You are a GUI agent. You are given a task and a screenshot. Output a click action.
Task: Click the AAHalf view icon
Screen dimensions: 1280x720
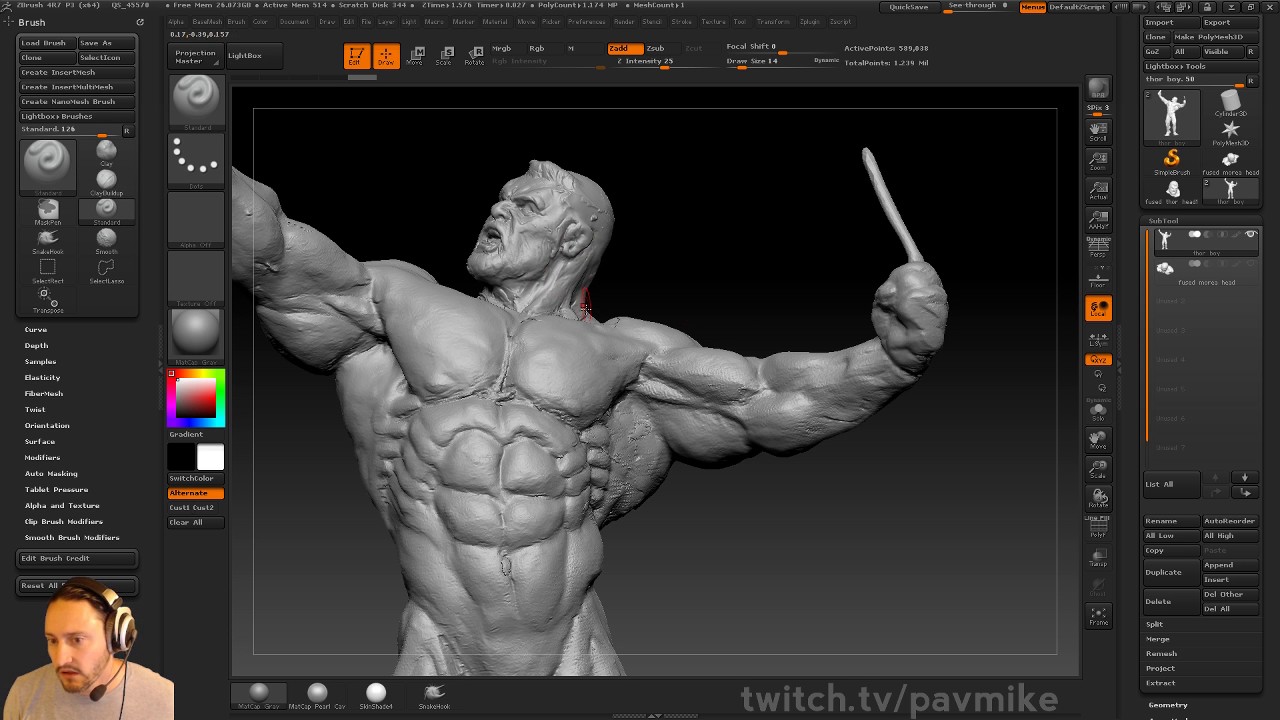click(x=1098, y=219)
